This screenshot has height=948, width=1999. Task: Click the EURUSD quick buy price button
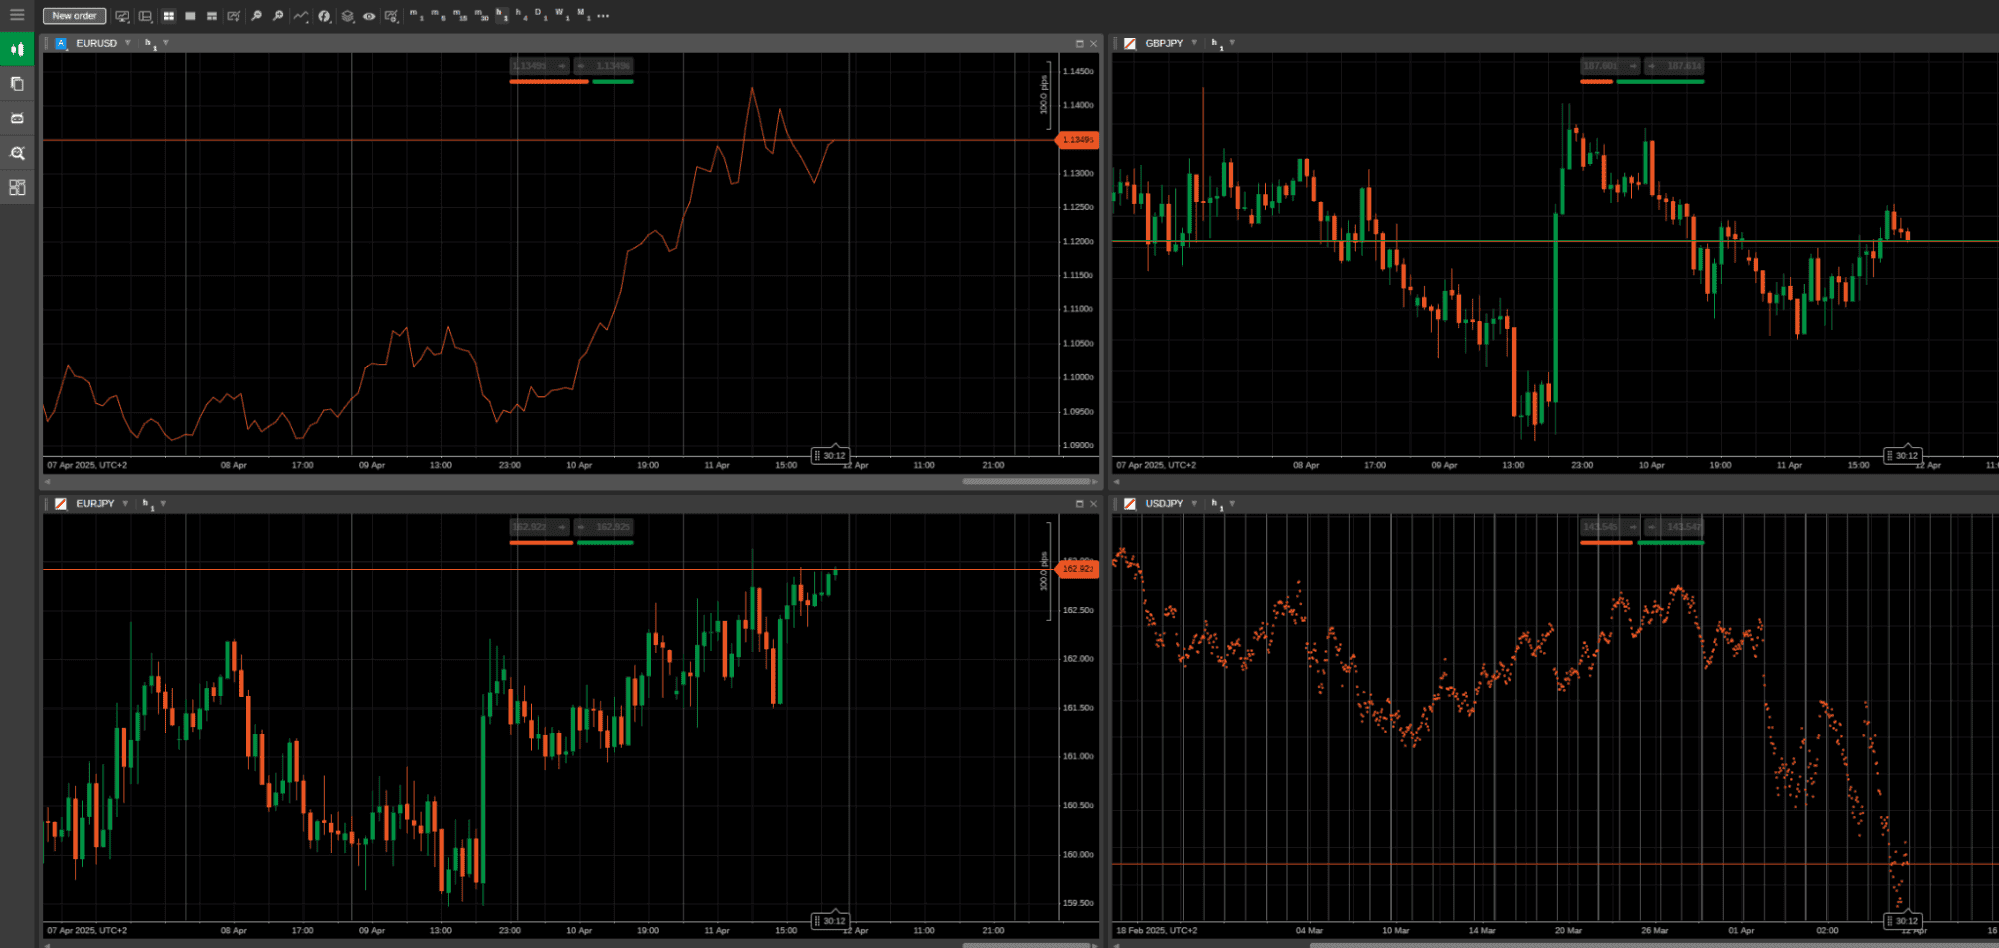click(604, 66)
